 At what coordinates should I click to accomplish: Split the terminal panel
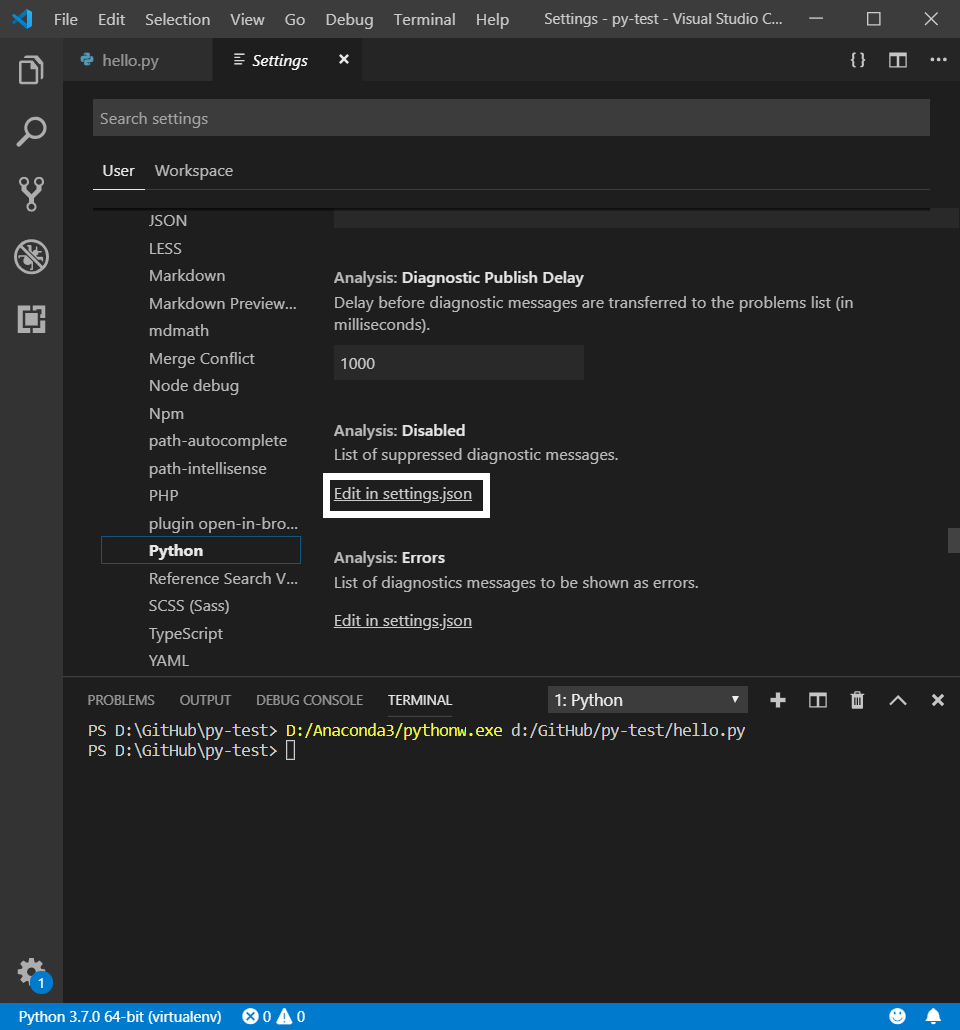pyautogui.click(x=817, y=700)
